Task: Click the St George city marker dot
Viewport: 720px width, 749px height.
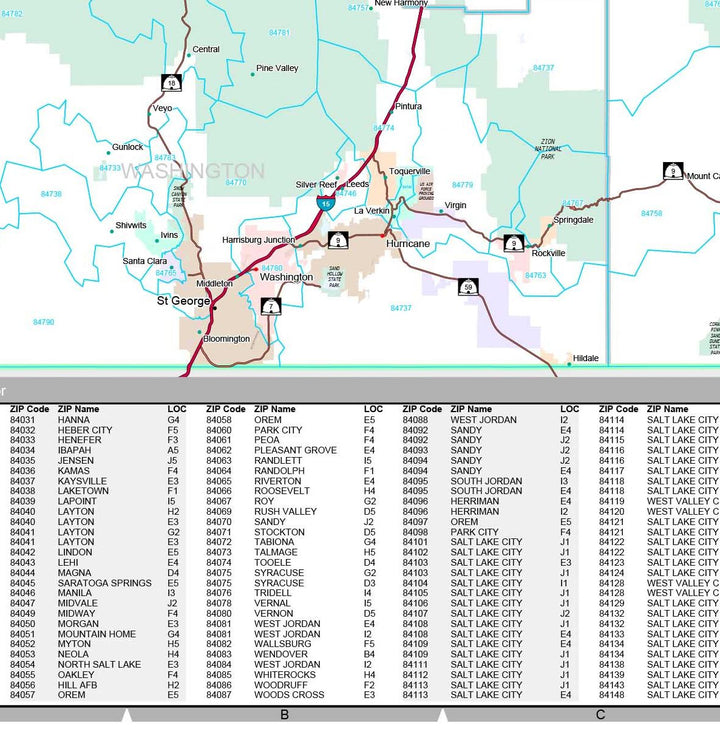Action: pos(215,308)
